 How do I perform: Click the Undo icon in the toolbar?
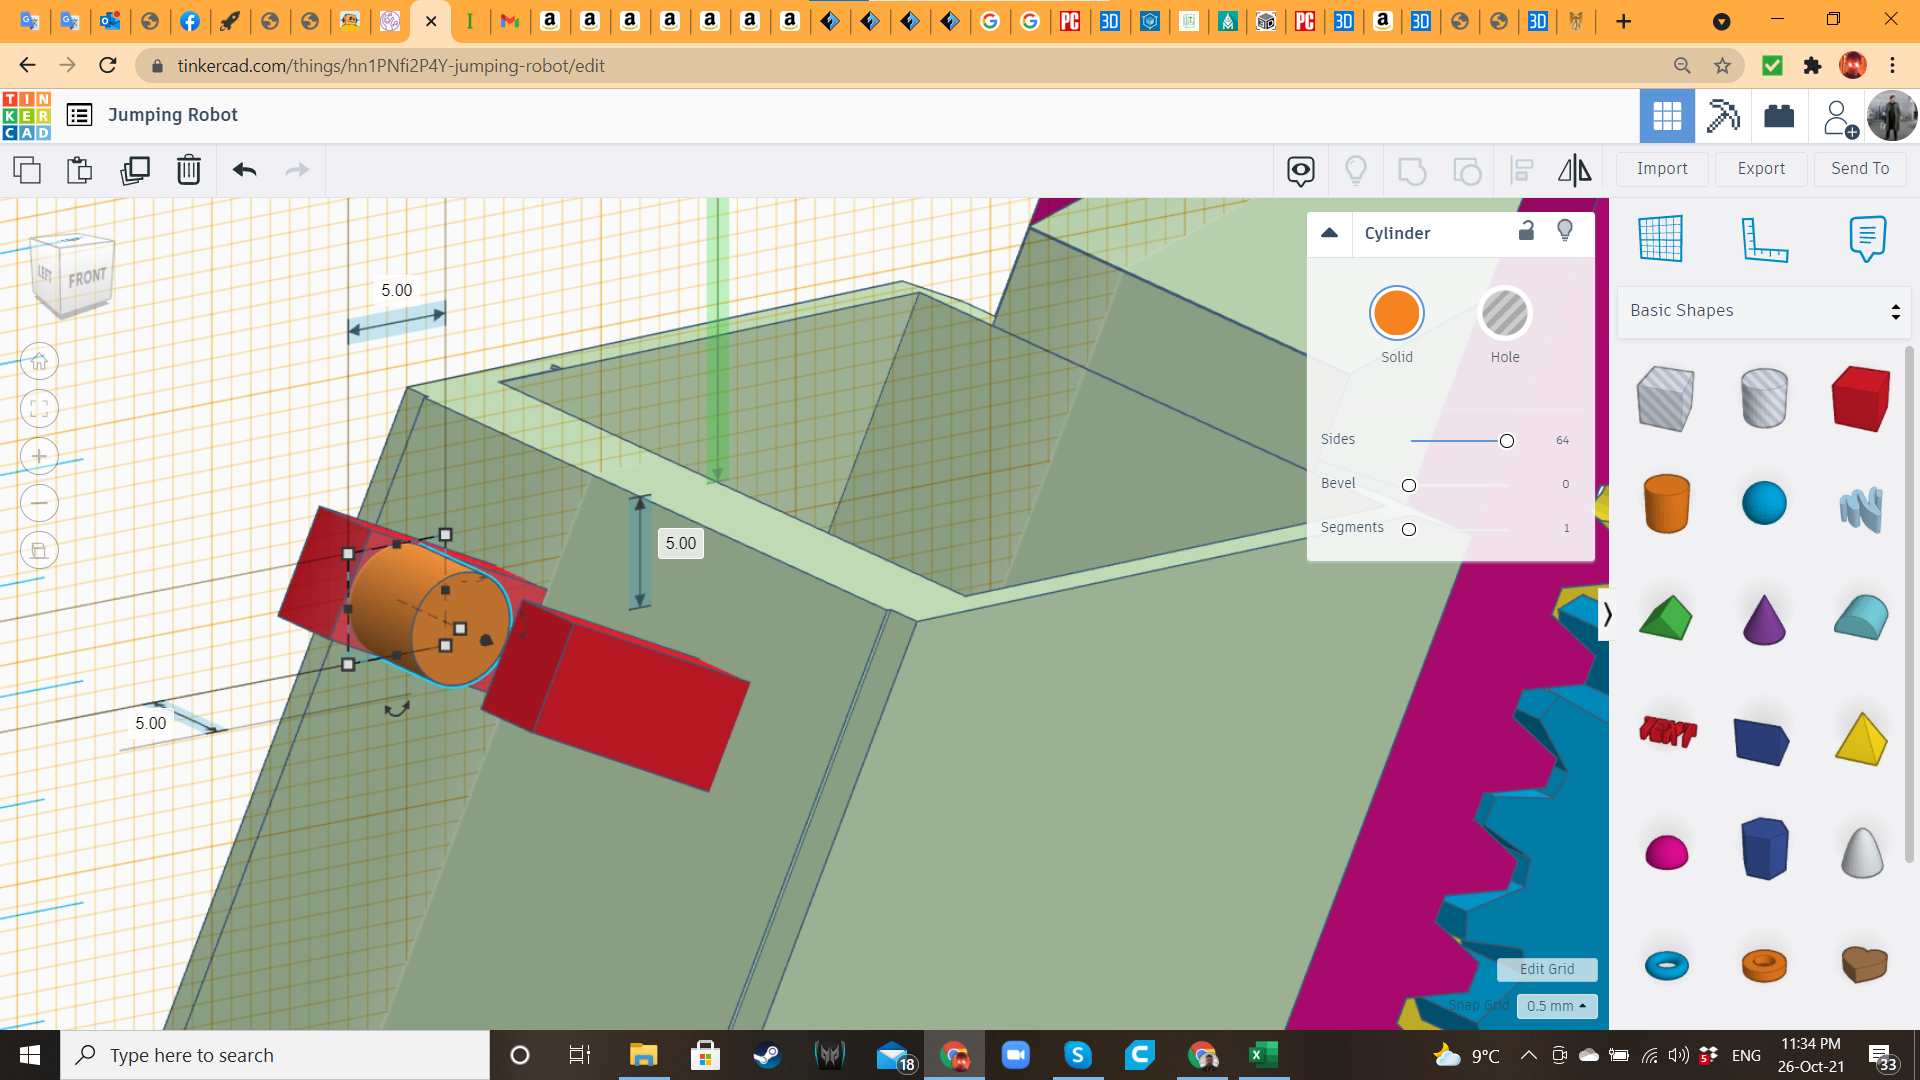pos(243,170)
